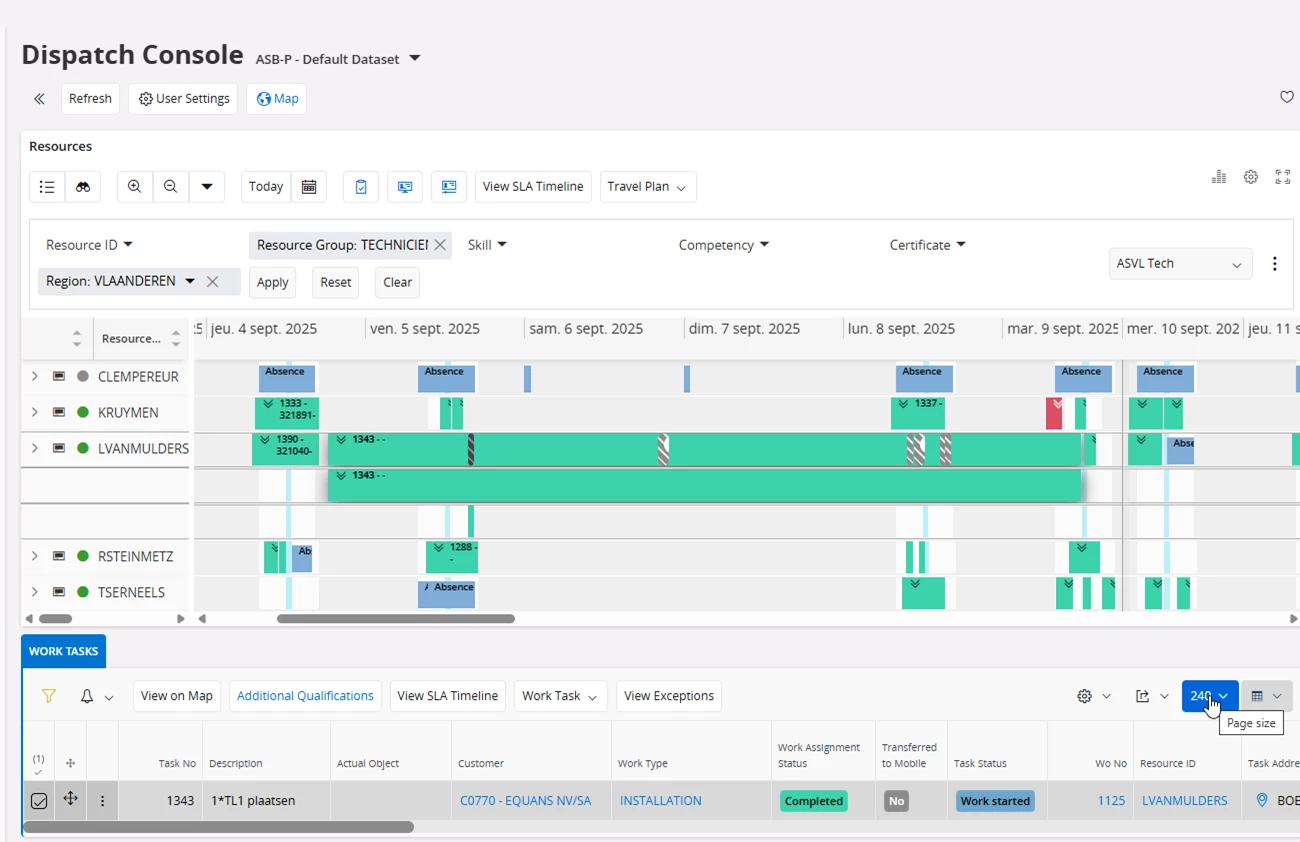Click the bar chart icon in Resources
The image size is (1300, 842).
tap(1218, 177)
